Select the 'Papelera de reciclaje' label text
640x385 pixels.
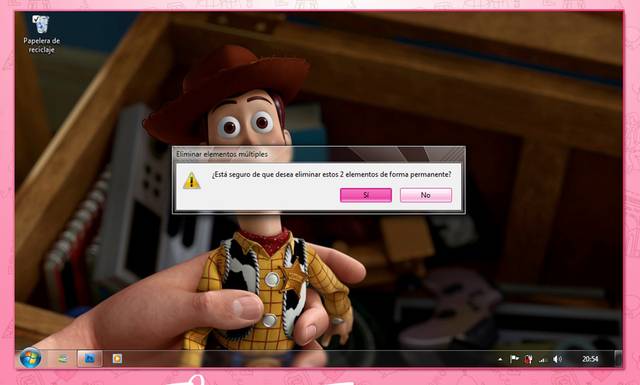point(42,45)
